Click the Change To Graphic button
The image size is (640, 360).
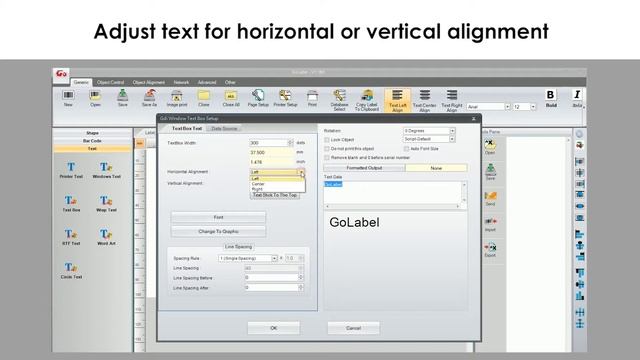[x=218, y=231]
